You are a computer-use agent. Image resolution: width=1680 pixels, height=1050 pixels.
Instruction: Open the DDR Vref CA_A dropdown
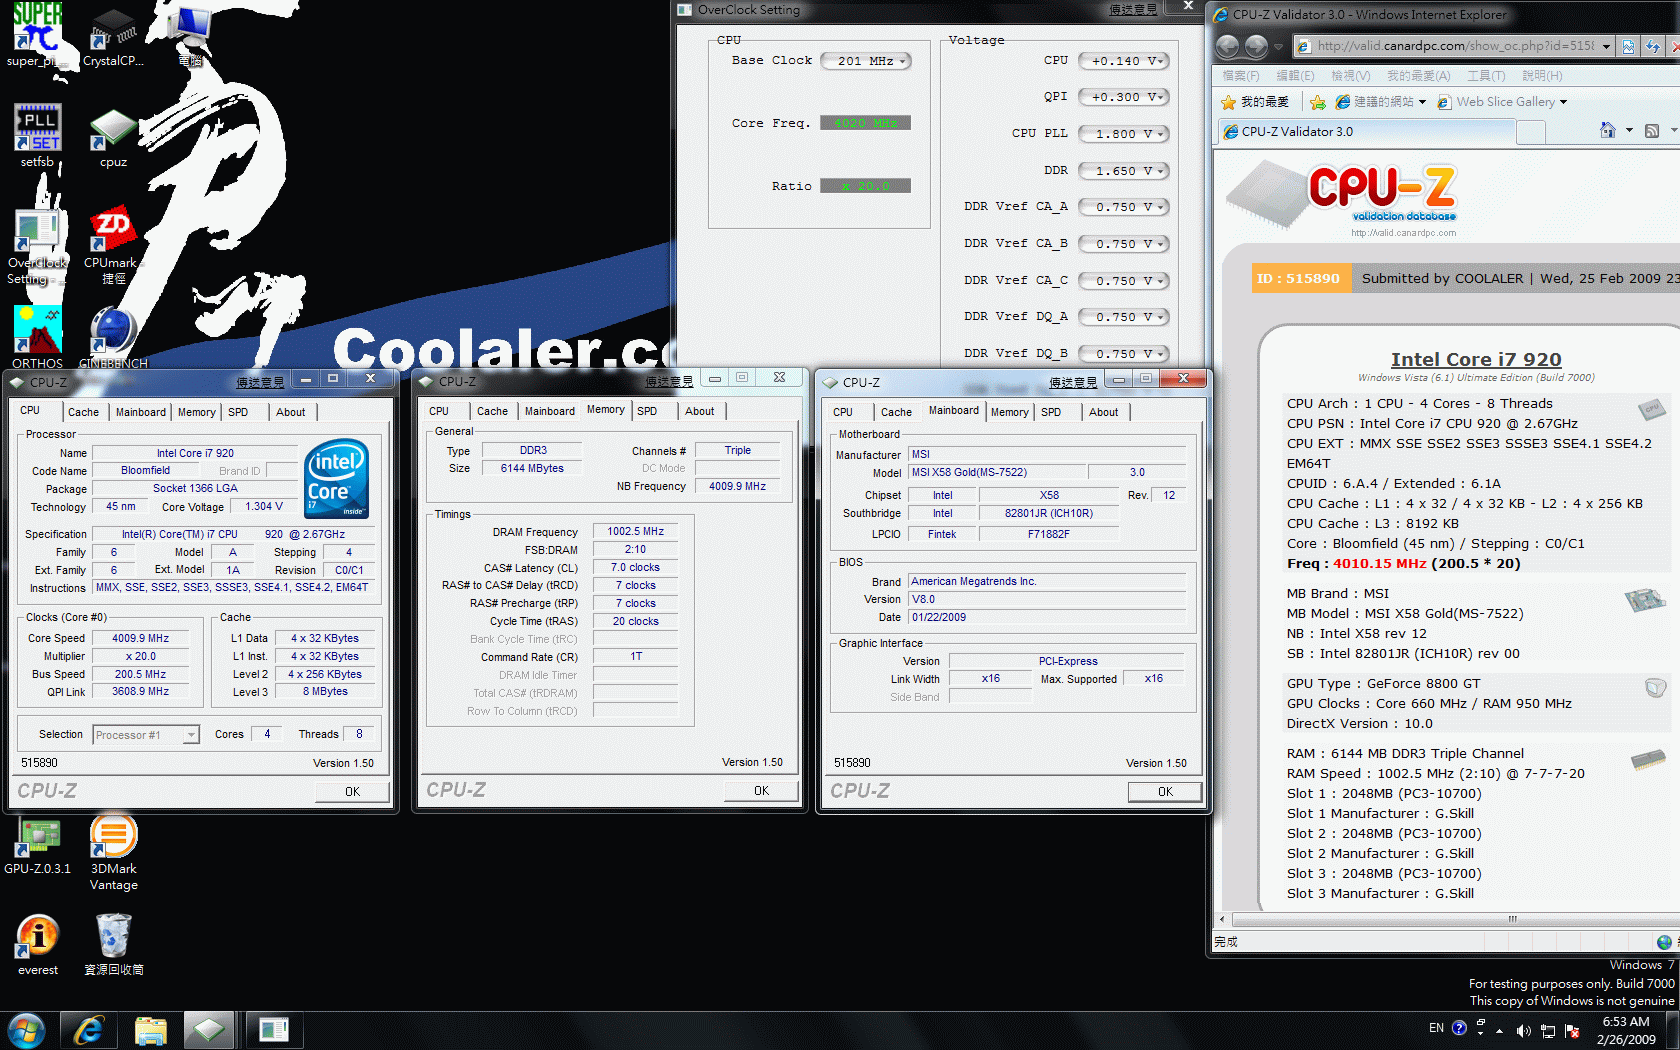pos(1124,207)
